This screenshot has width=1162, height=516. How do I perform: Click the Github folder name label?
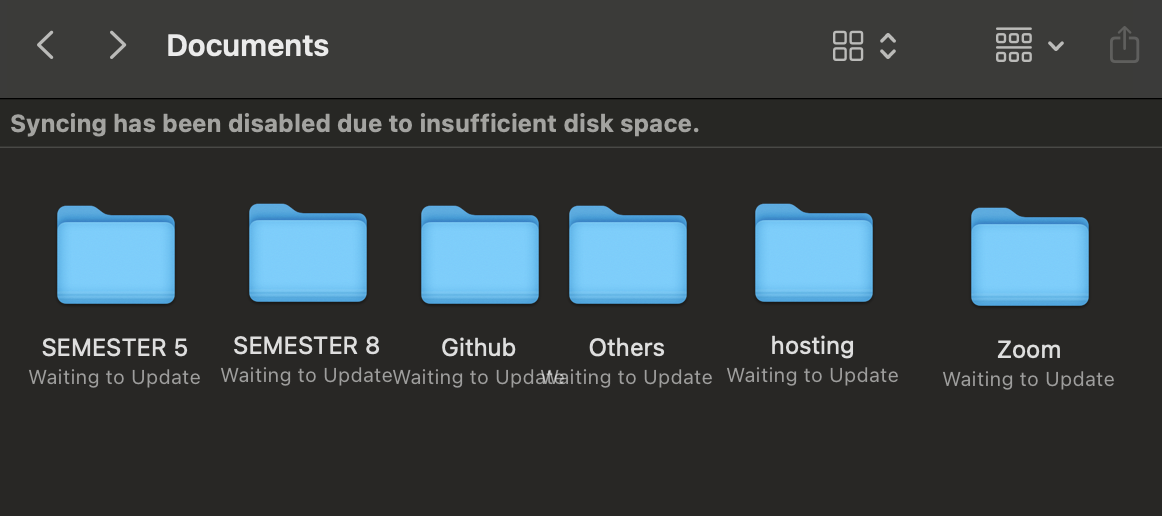tap(479, 348)
